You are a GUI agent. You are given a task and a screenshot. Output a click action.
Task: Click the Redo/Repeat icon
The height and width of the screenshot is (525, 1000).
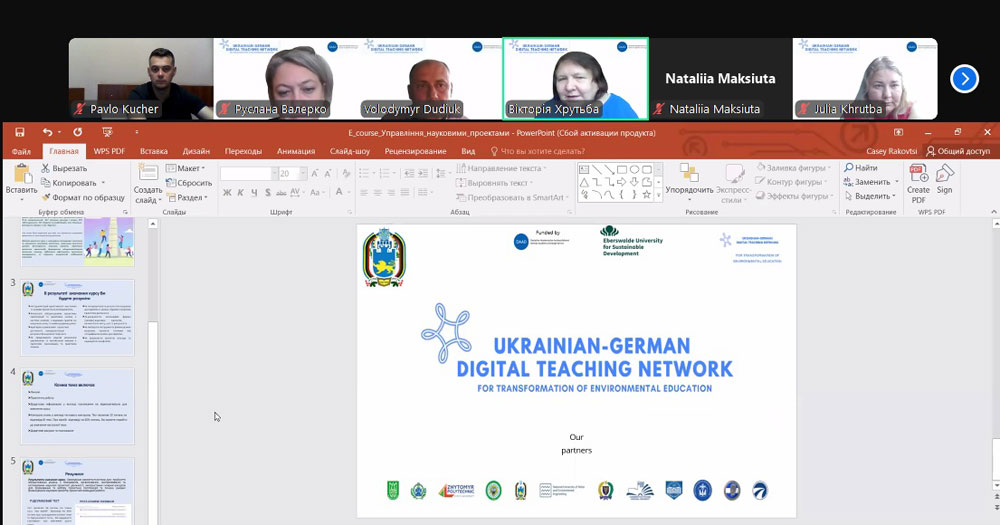(x=77, y=132)
